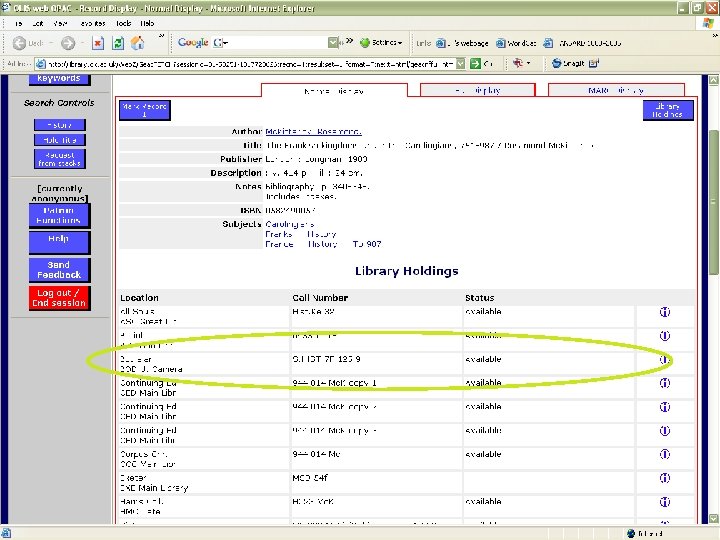Show info for the Continuing Ed copy 2 holding
The width and height of the screenshot is (720, 540).
coord(664,407)
